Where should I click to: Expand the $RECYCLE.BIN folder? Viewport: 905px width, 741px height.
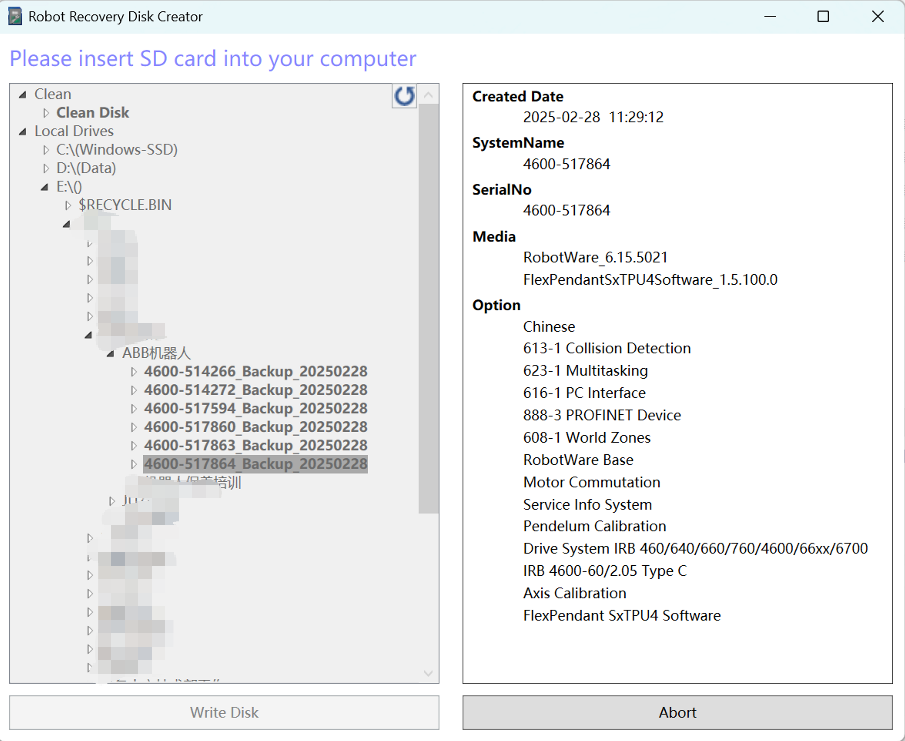[68, 205]
